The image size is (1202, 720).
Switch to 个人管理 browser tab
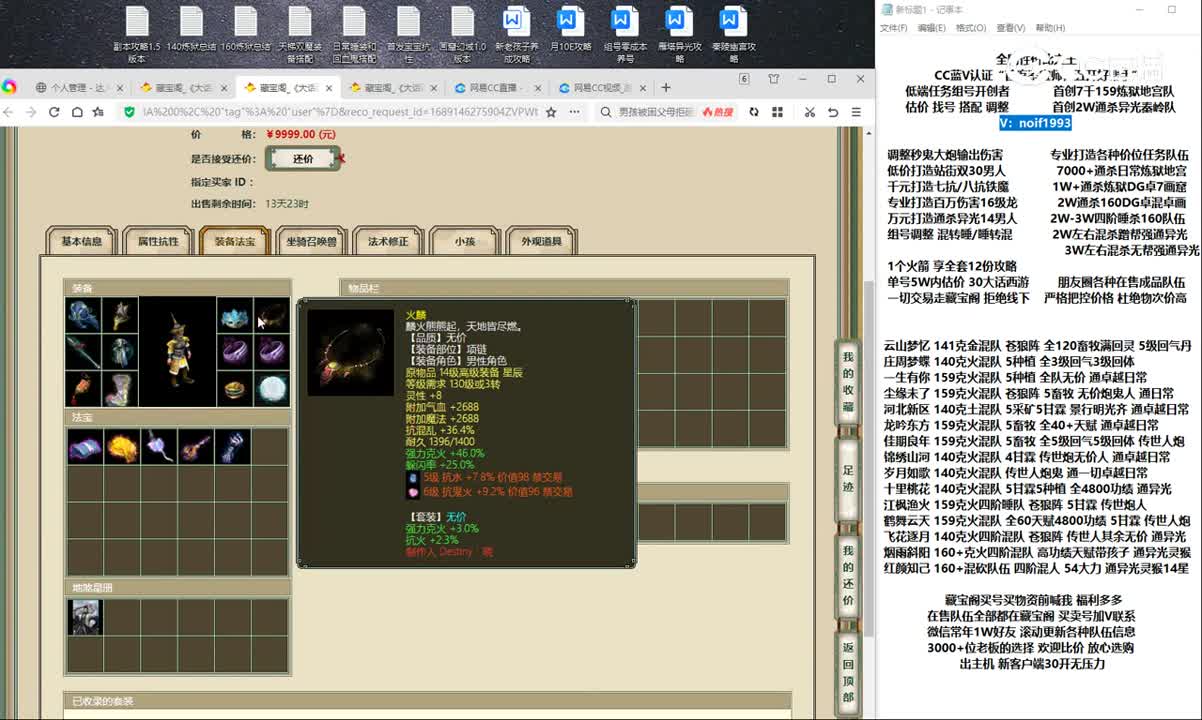tap(78, 88)
